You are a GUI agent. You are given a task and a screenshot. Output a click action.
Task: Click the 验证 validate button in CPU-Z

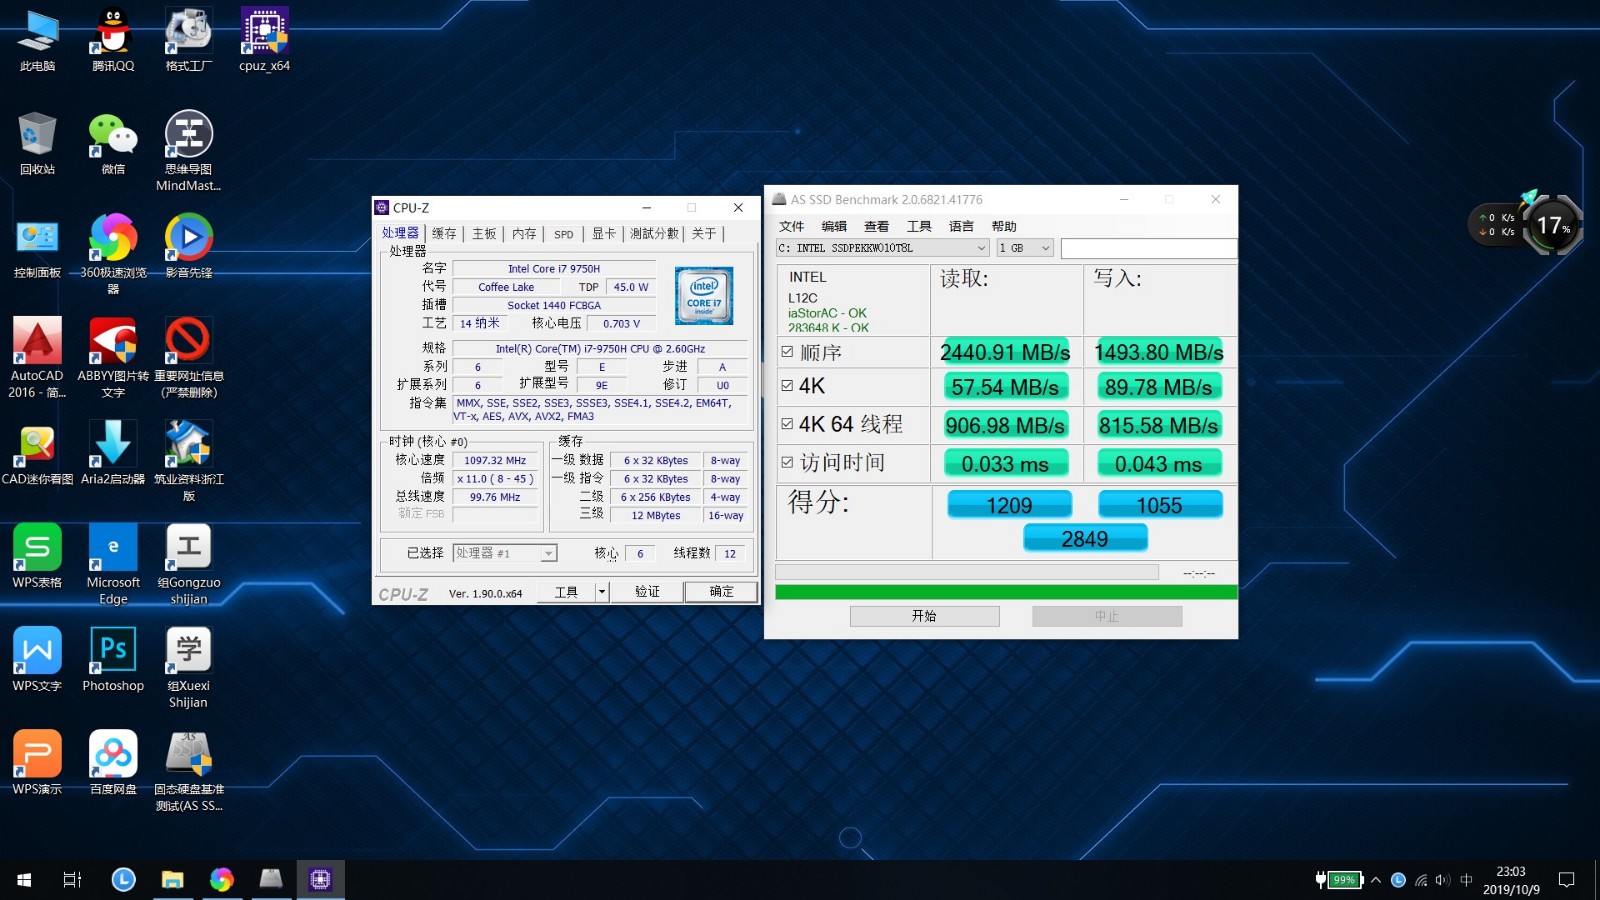pos(647,592)
